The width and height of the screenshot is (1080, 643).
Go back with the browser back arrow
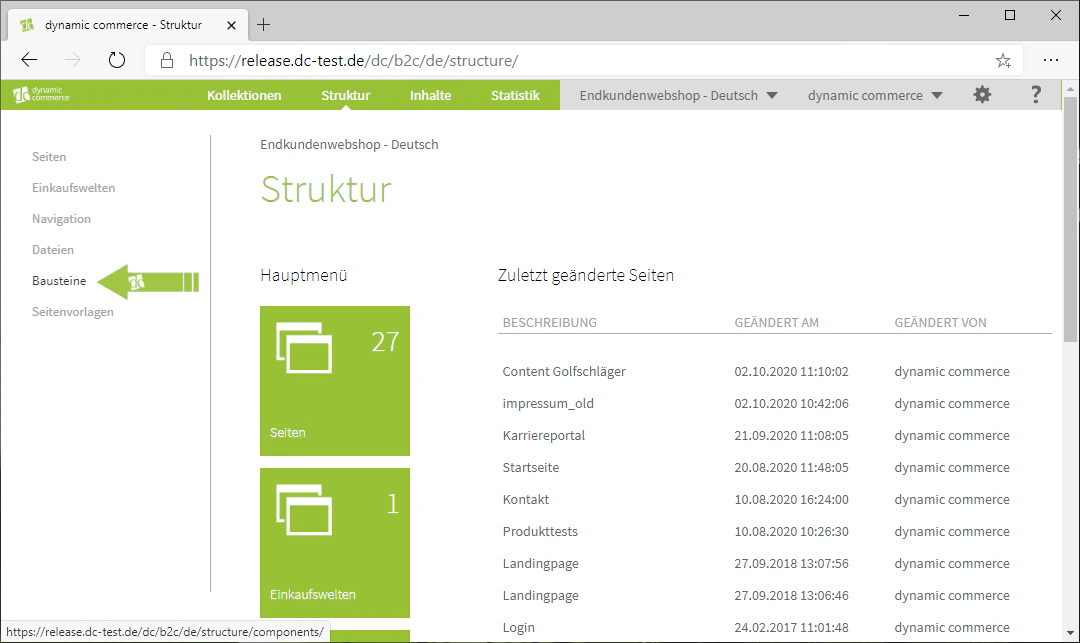(29, 61)
